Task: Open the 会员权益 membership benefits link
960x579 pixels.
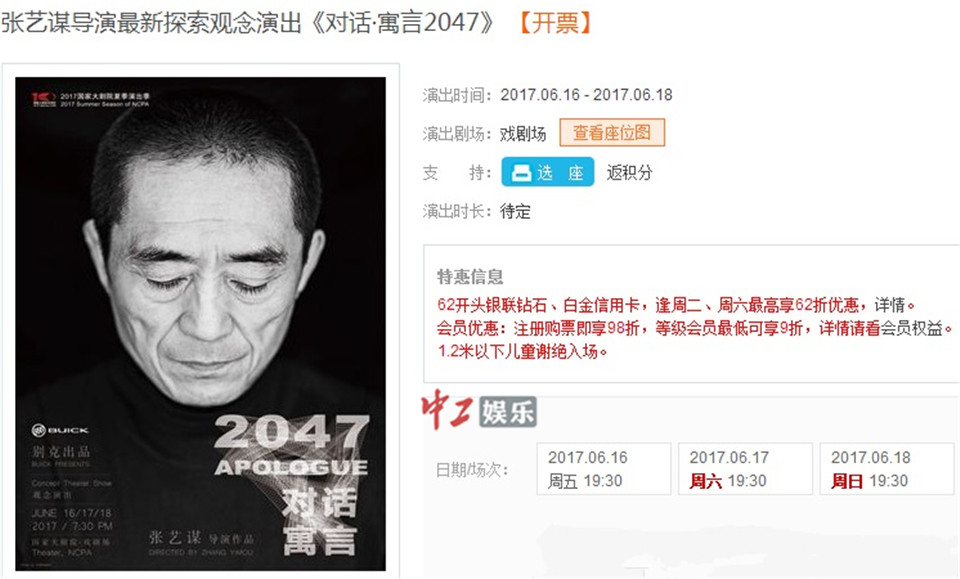Action: tap(911, 329)
